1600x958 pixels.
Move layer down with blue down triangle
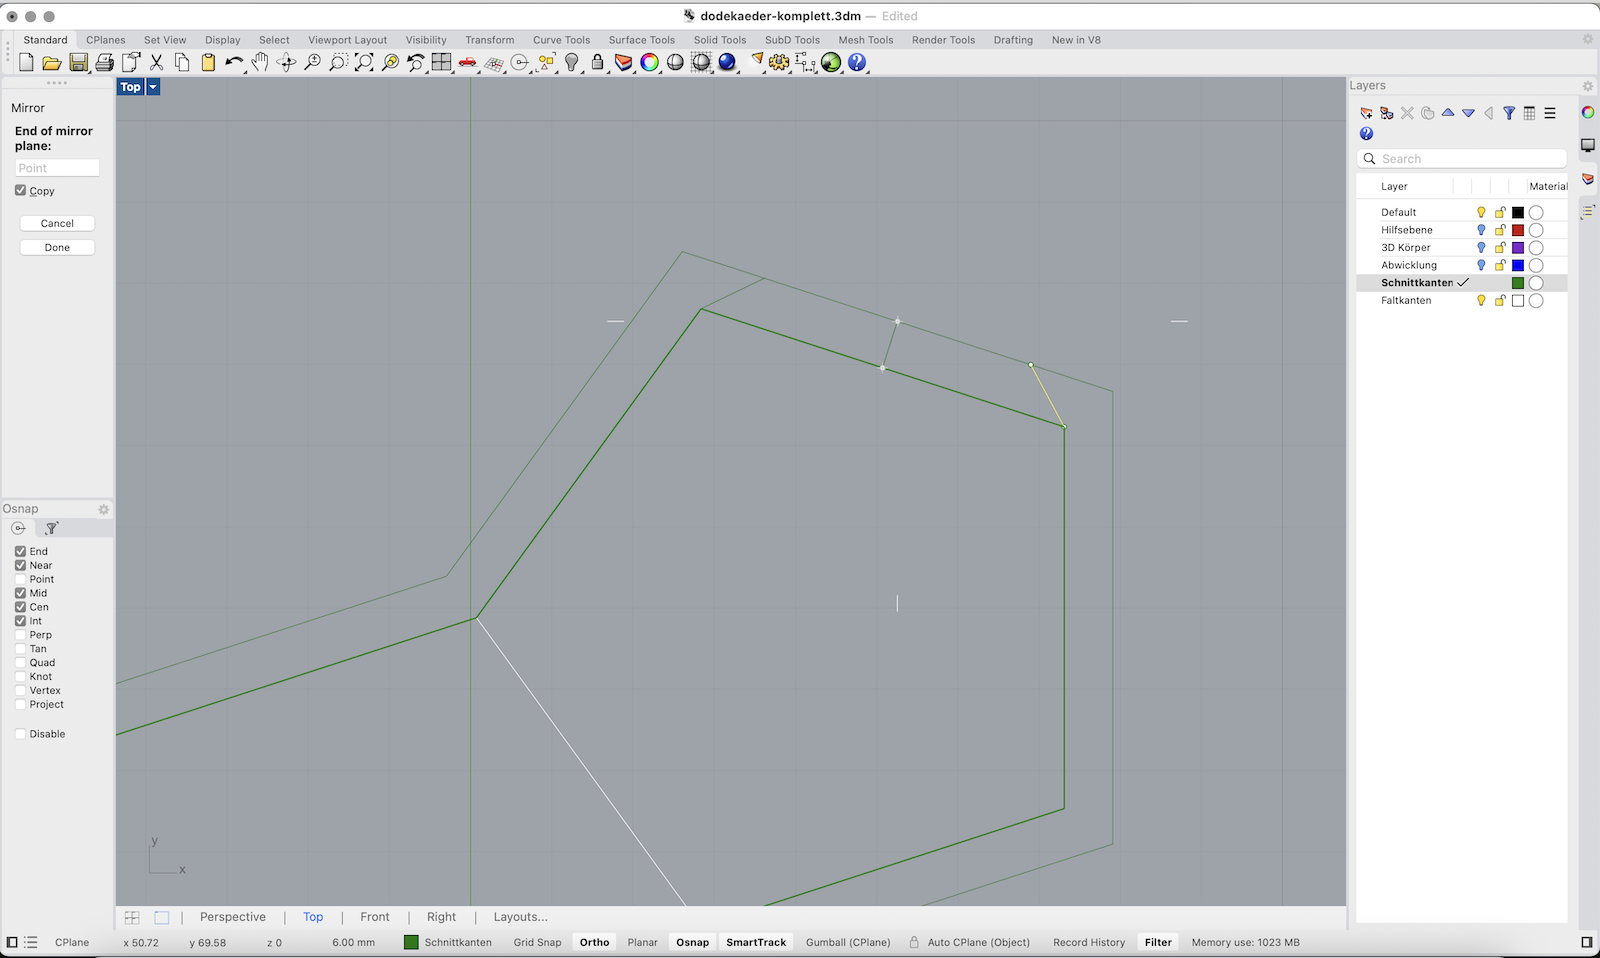pos(1468,113)
